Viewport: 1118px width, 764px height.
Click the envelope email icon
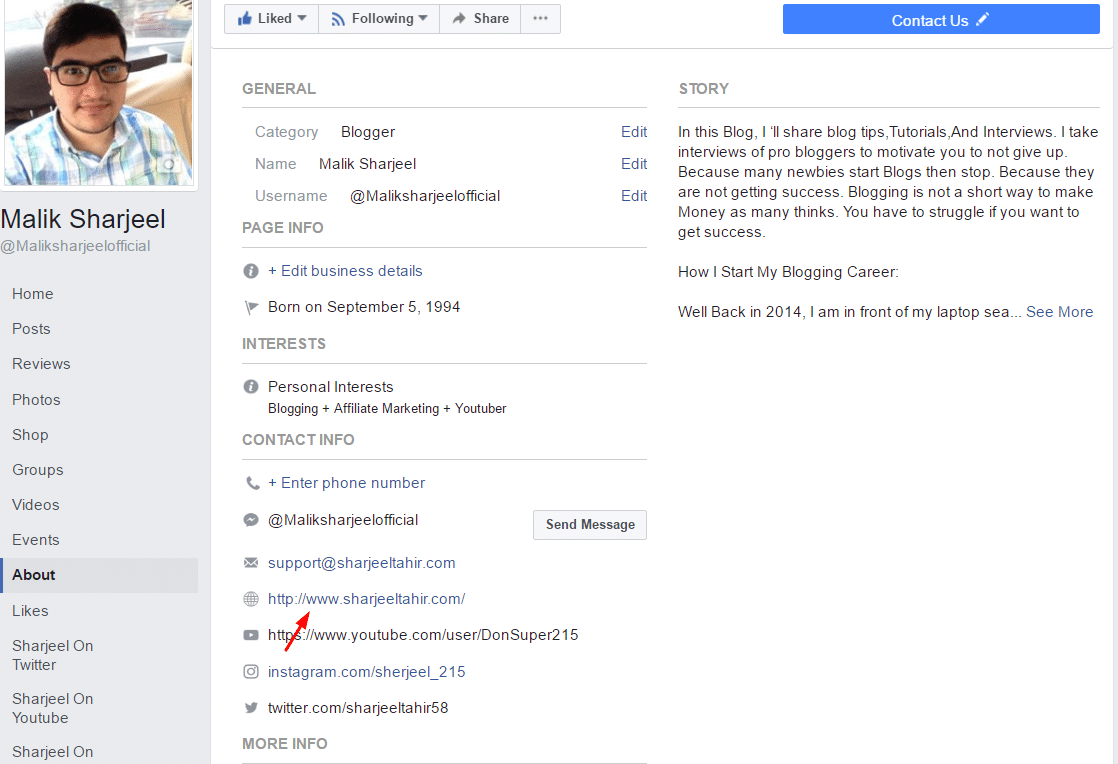click(251, 563)
